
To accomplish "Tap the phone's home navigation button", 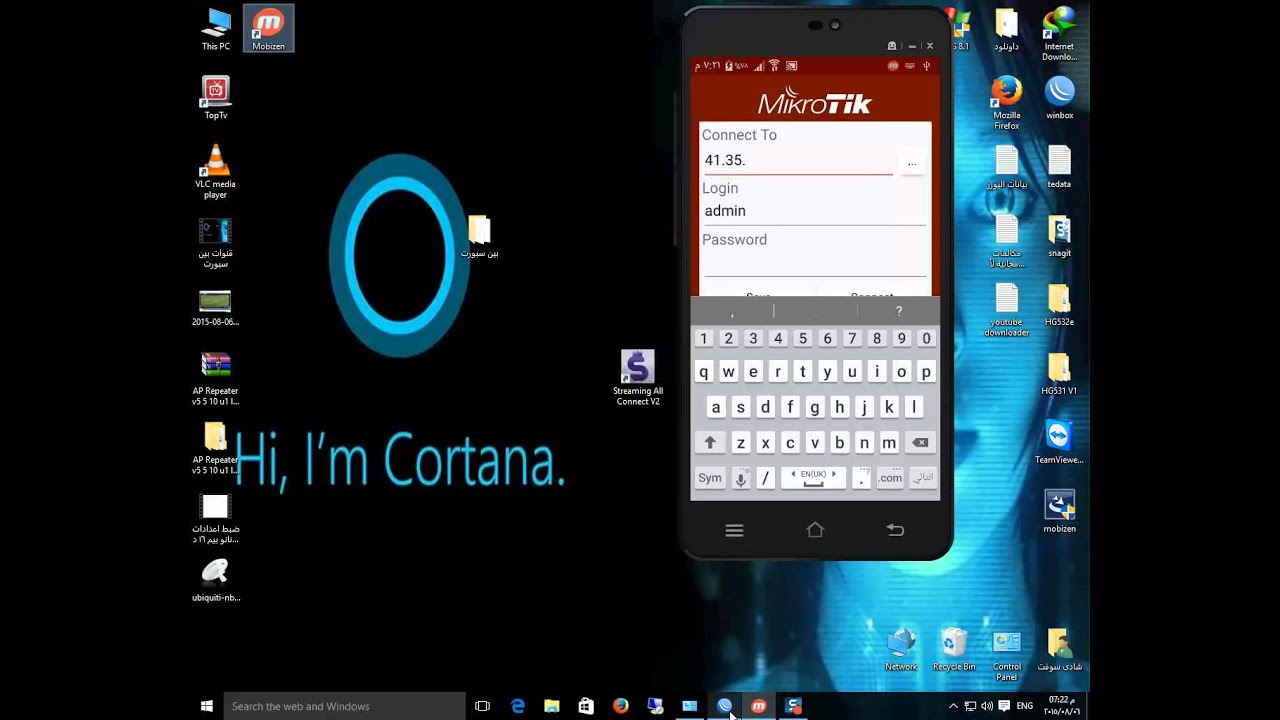I will click(815, 530).
